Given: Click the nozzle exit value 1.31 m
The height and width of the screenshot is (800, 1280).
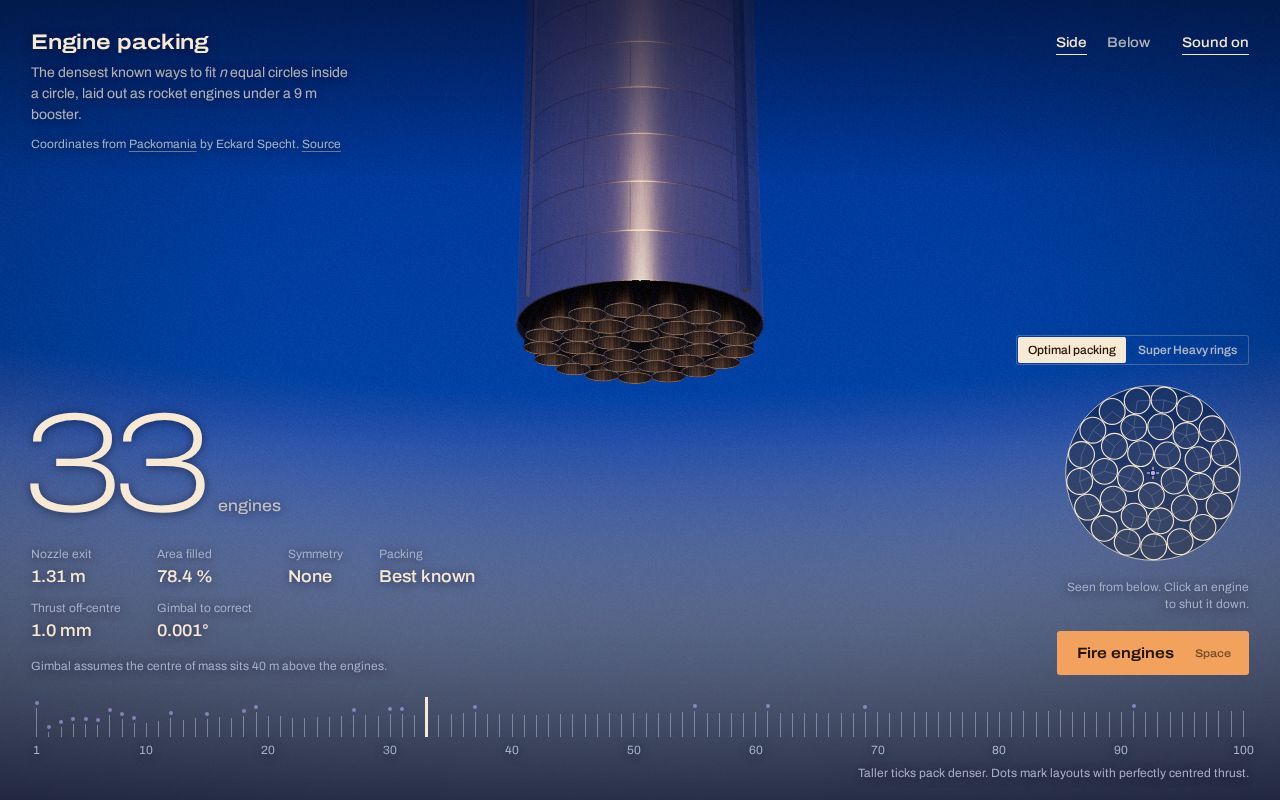Looking at the screenshot, I should click(x=58, y=576).
